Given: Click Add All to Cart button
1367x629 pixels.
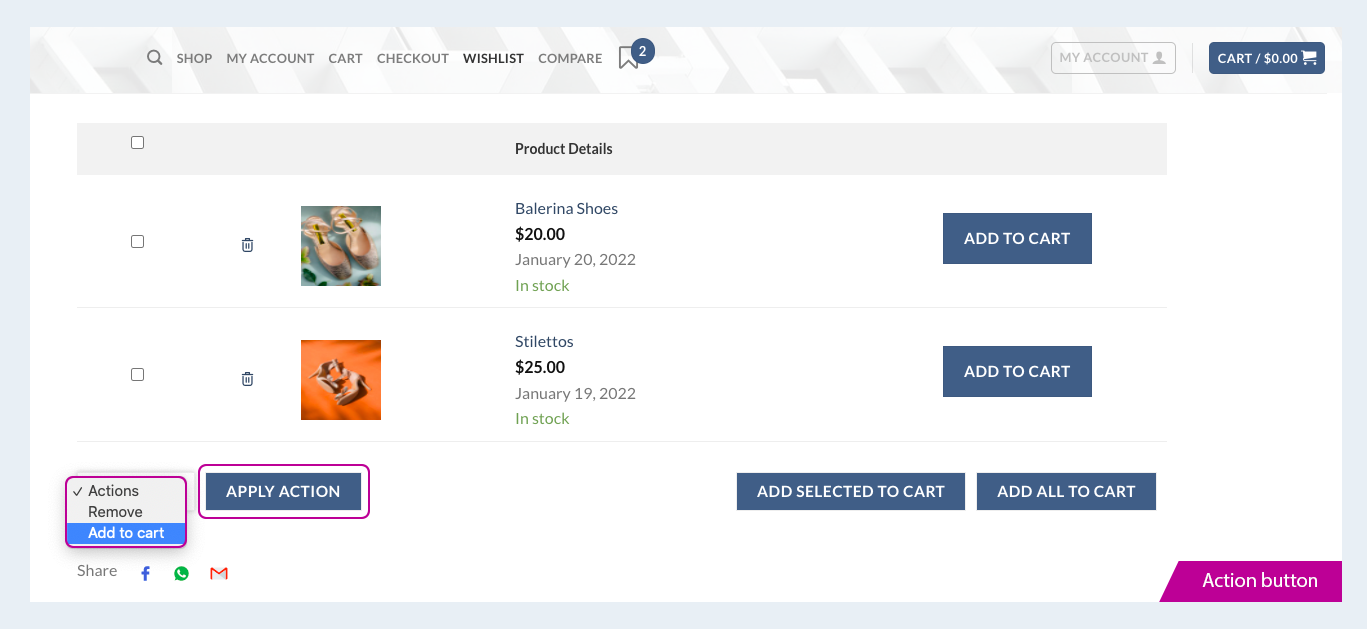Looking at the screenshot, I should click(1066, 491).
